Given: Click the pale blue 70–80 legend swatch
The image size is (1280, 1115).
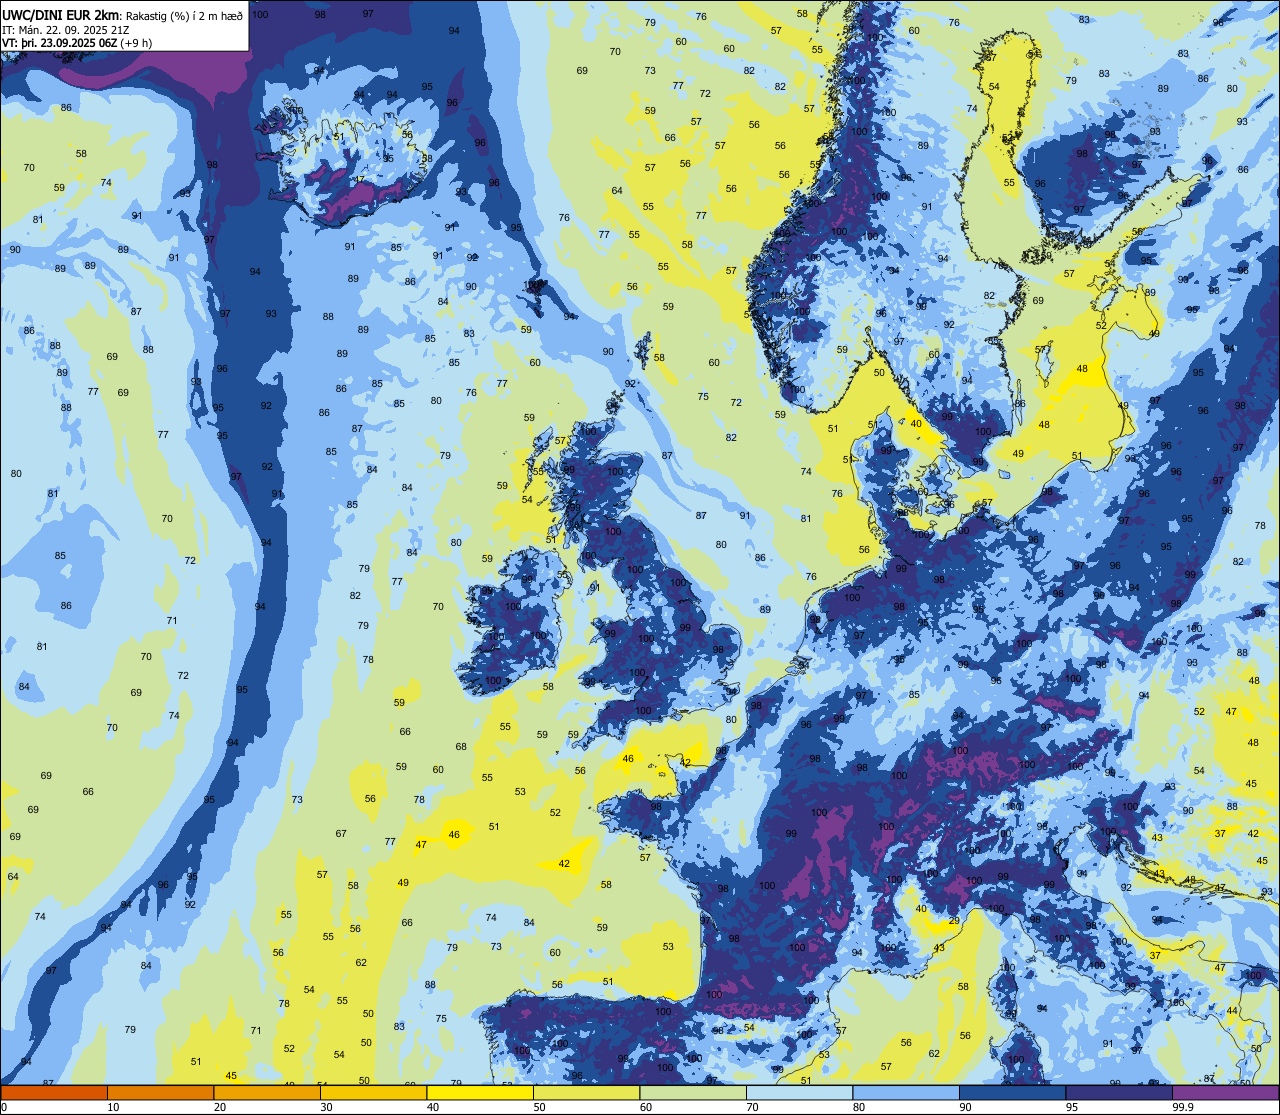Looking at the screenshot, I should coord(800,1092).
